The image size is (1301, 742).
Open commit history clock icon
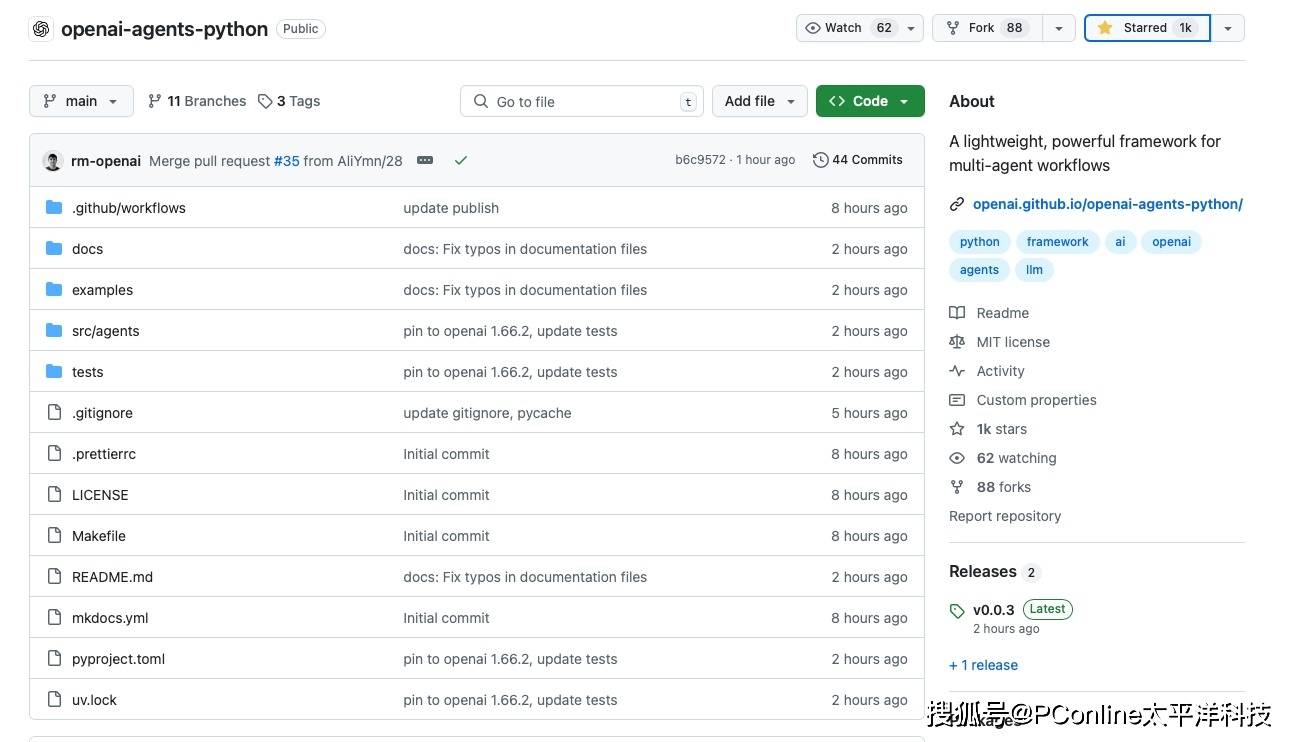820,160
